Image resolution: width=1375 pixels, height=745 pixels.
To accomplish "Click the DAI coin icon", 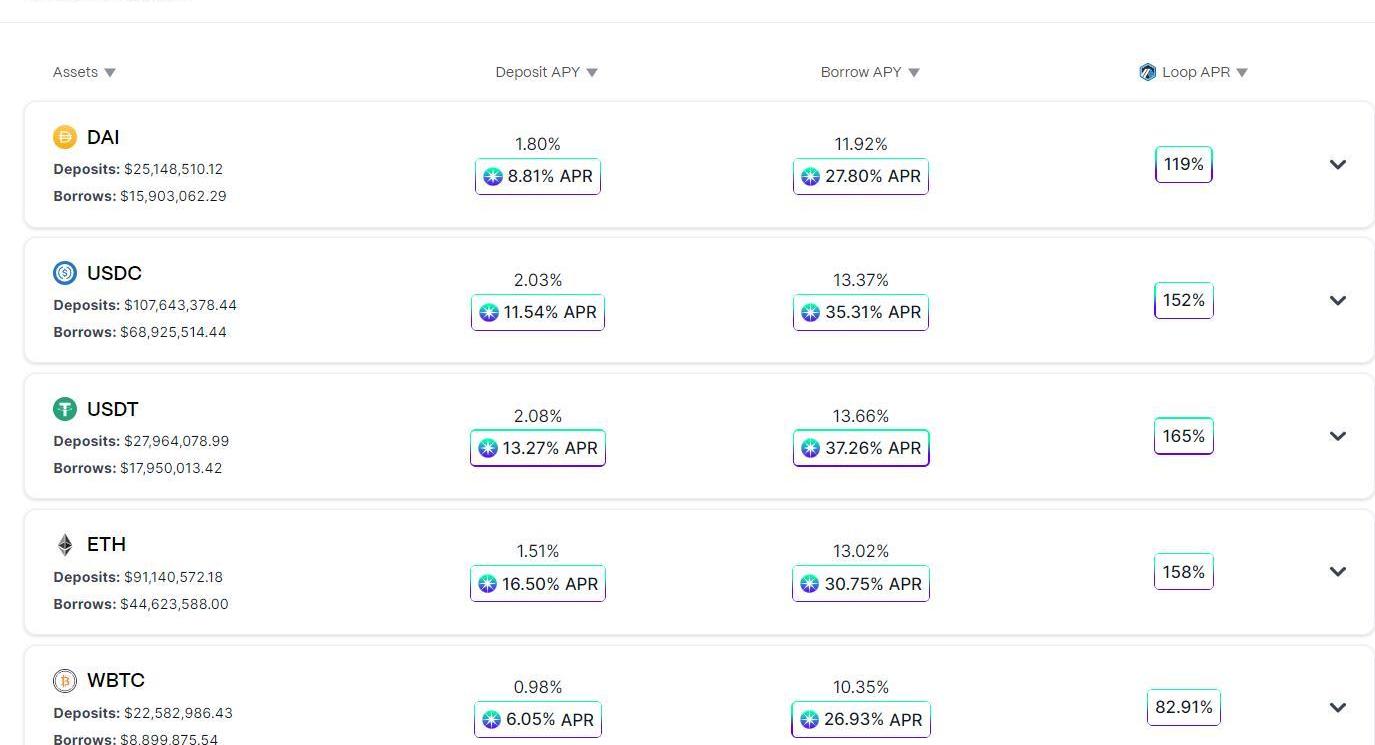I will pos(65,137).
